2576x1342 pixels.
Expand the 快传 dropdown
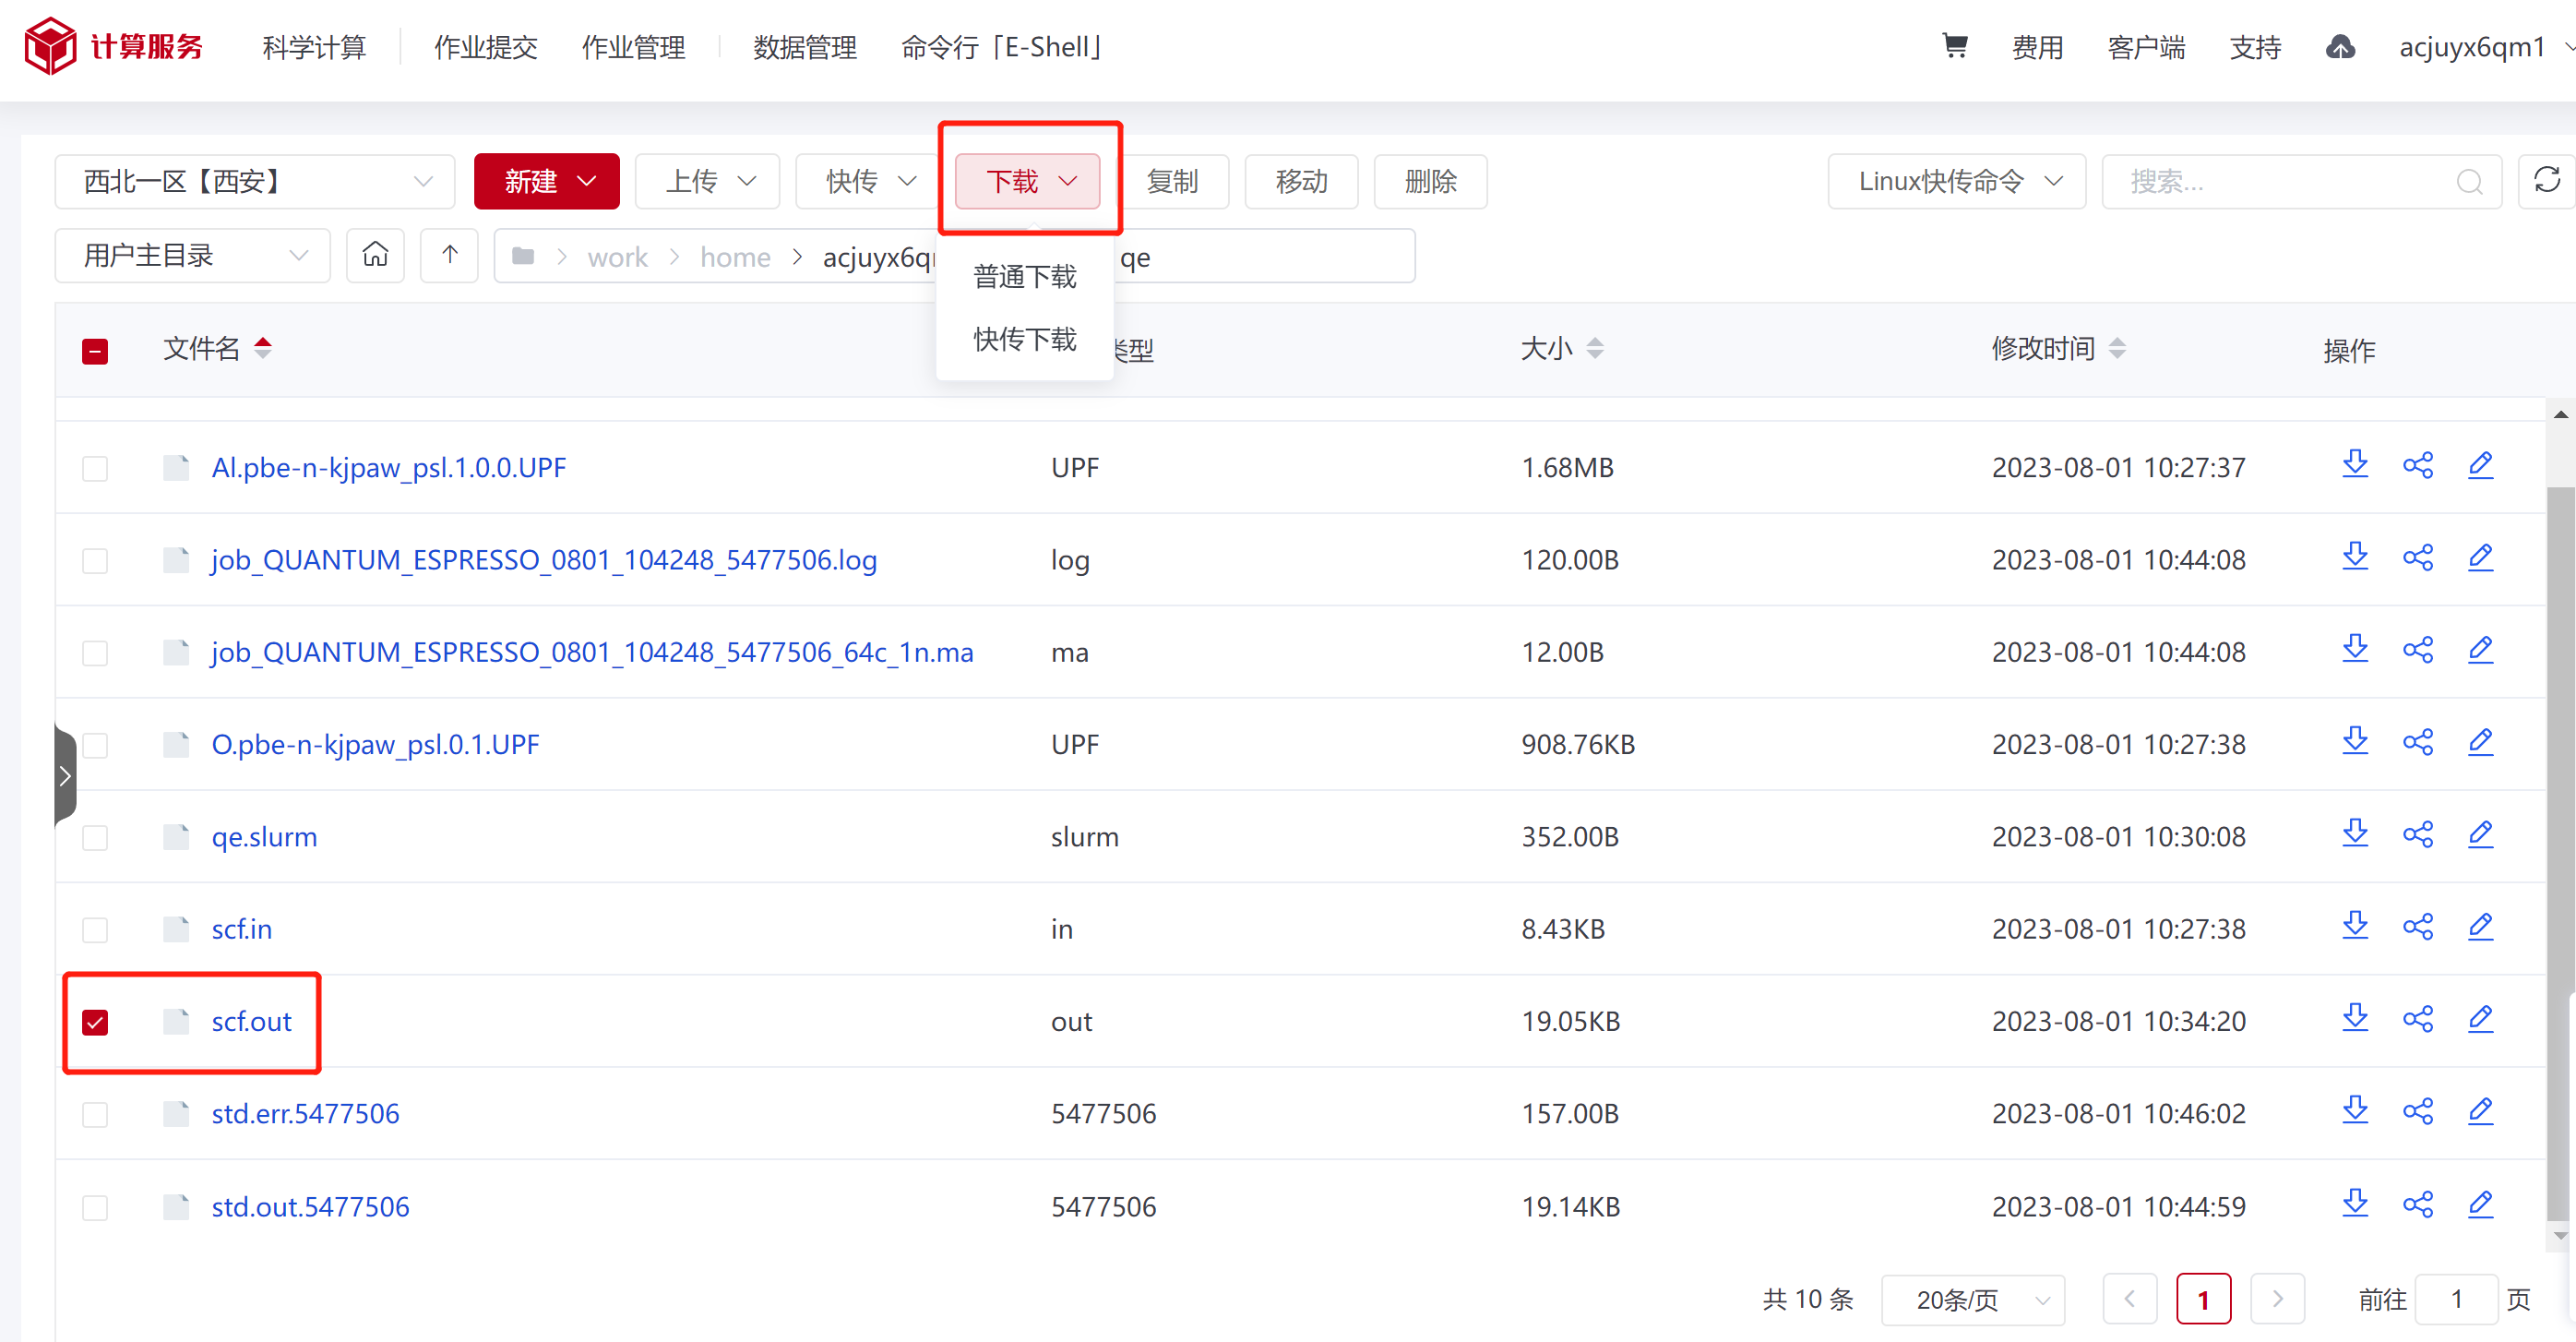tap(868, 181)
